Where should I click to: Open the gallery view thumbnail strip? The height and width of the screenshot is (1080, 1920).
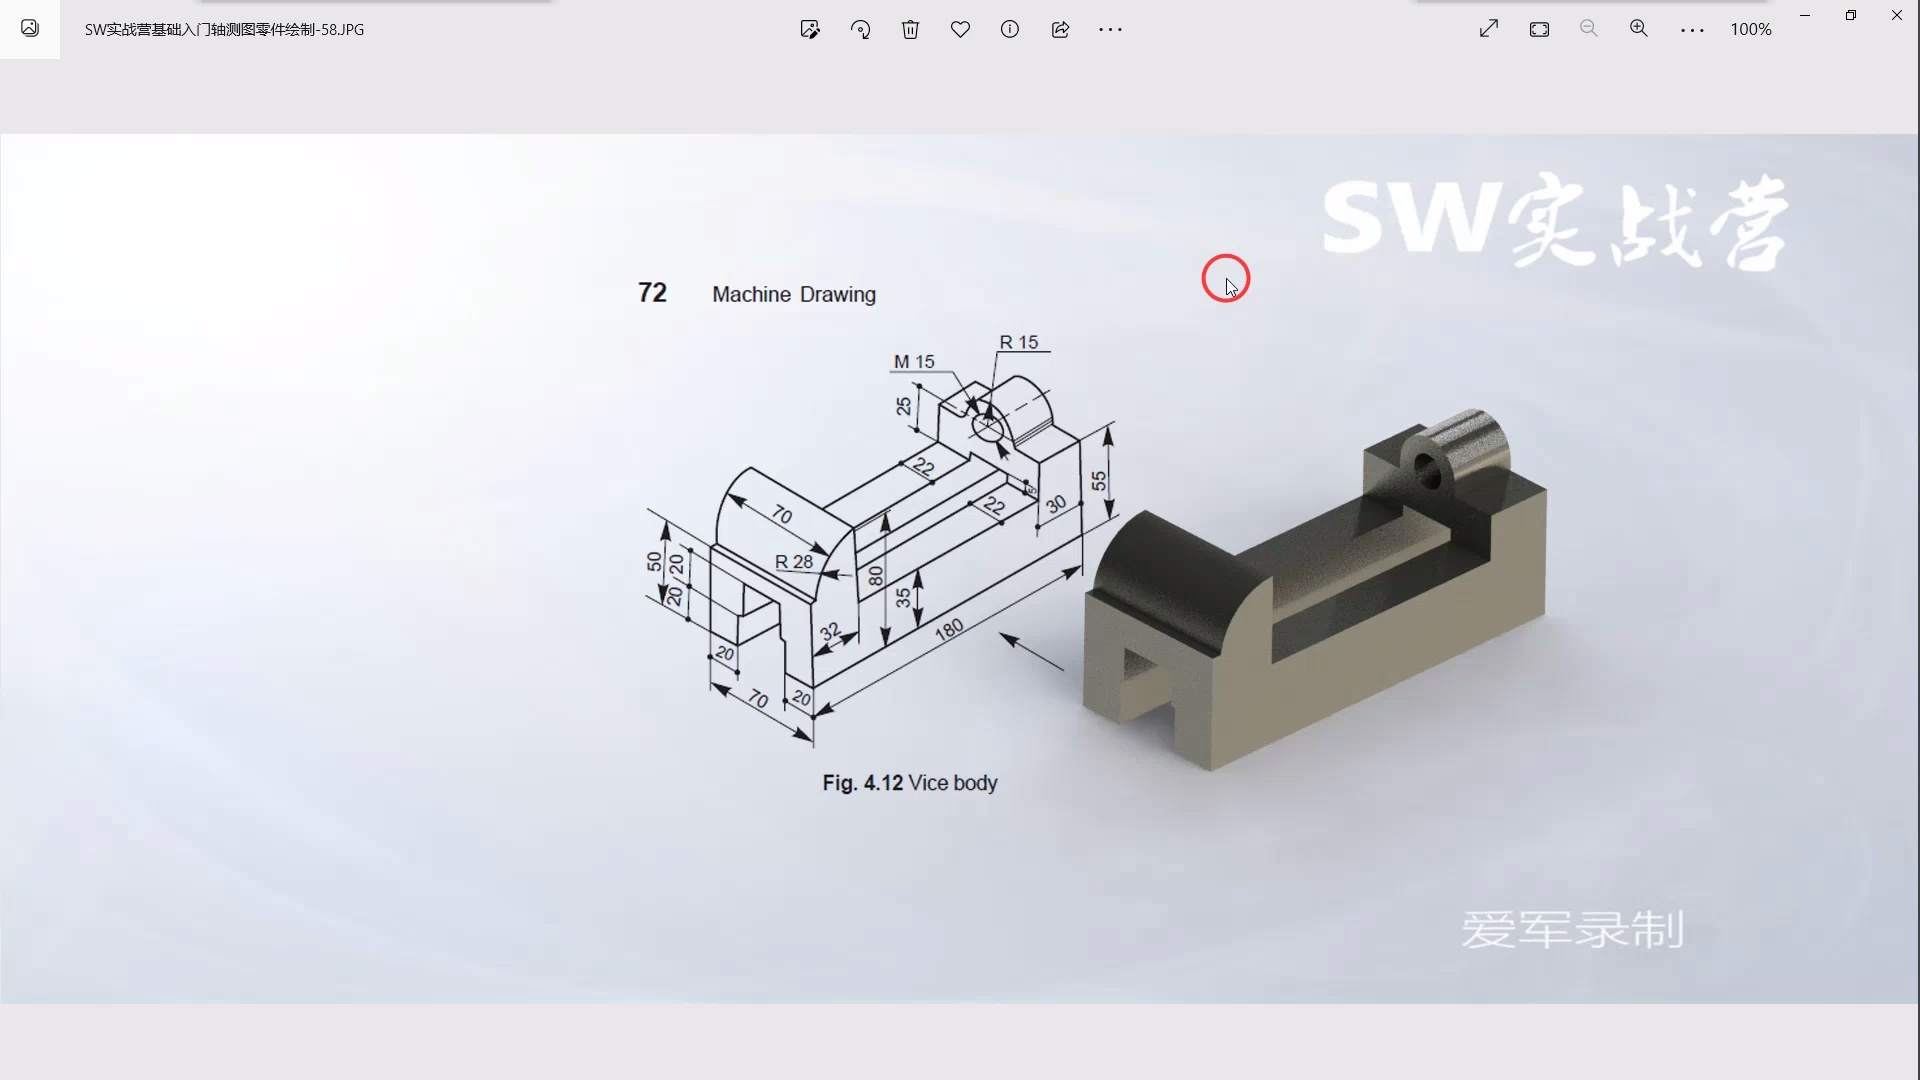pos(29,28)
